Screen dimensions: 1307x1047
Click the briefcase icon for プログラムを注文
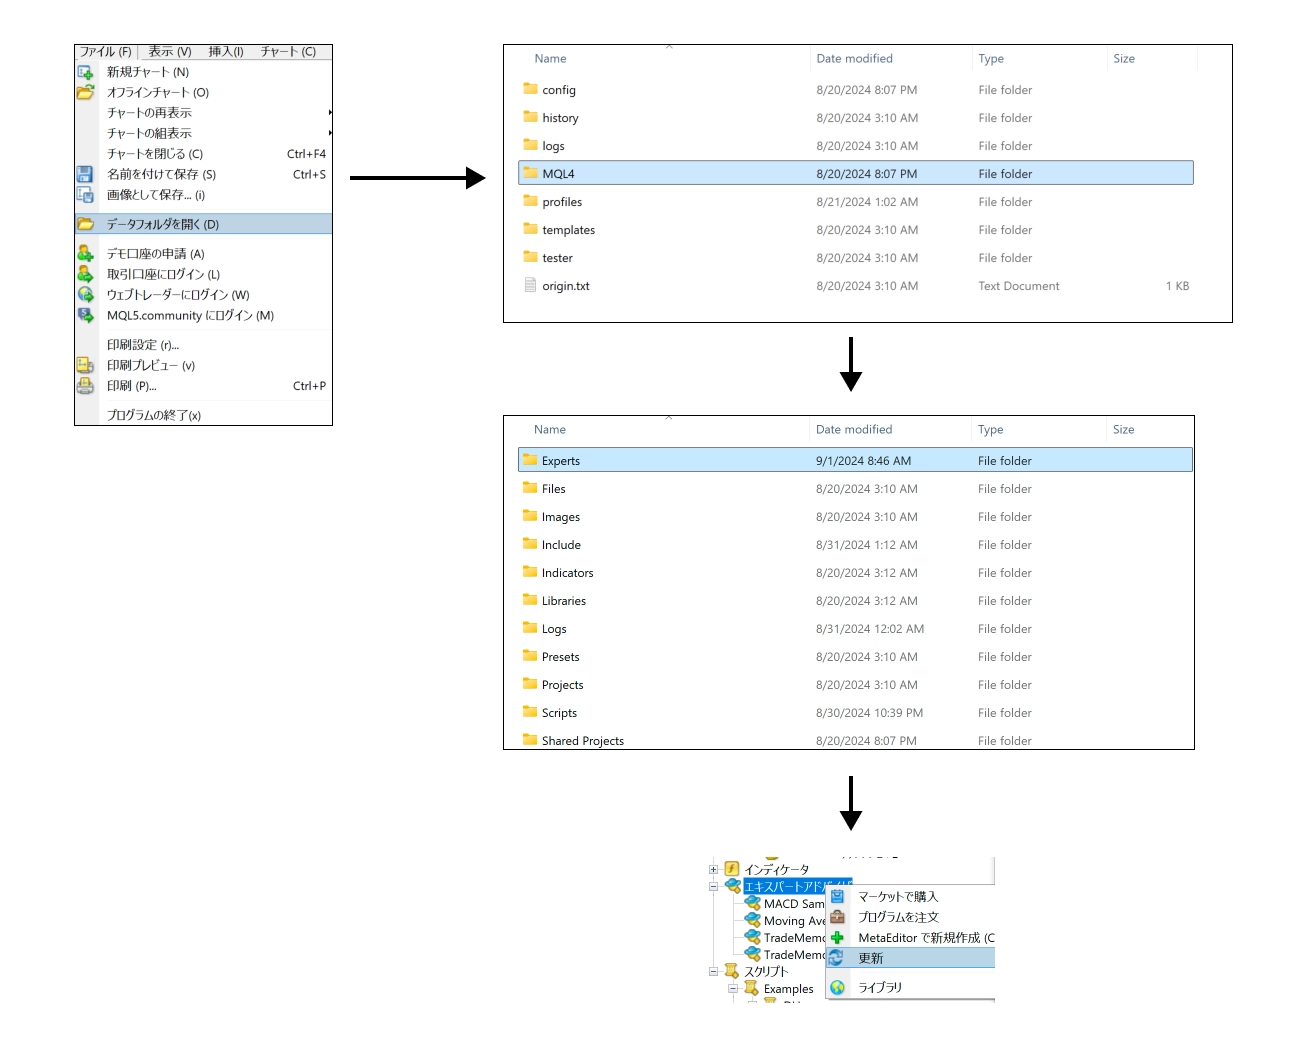(837, 917)
